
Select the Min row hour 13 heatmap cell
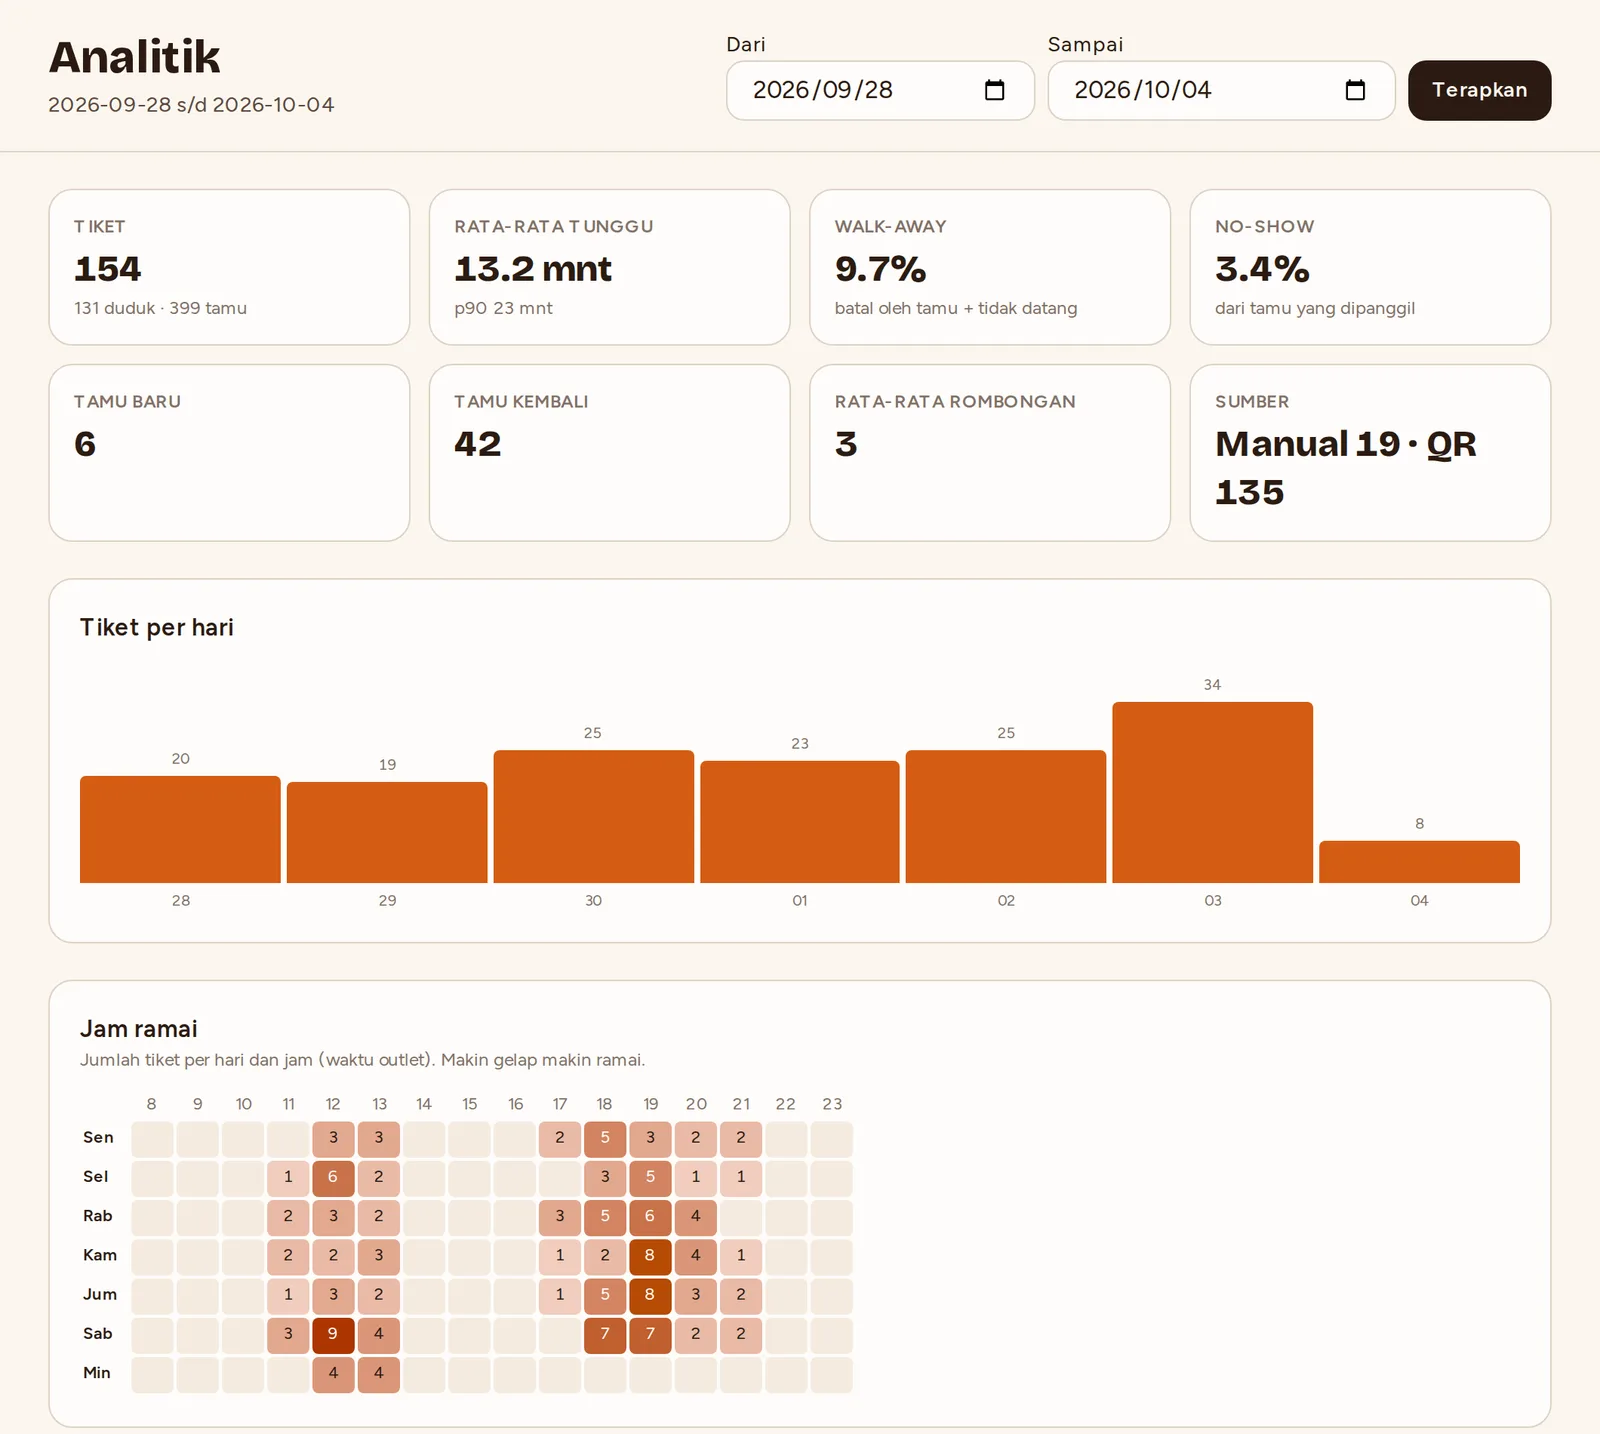pyautogui.click(x=378, y=1374)
